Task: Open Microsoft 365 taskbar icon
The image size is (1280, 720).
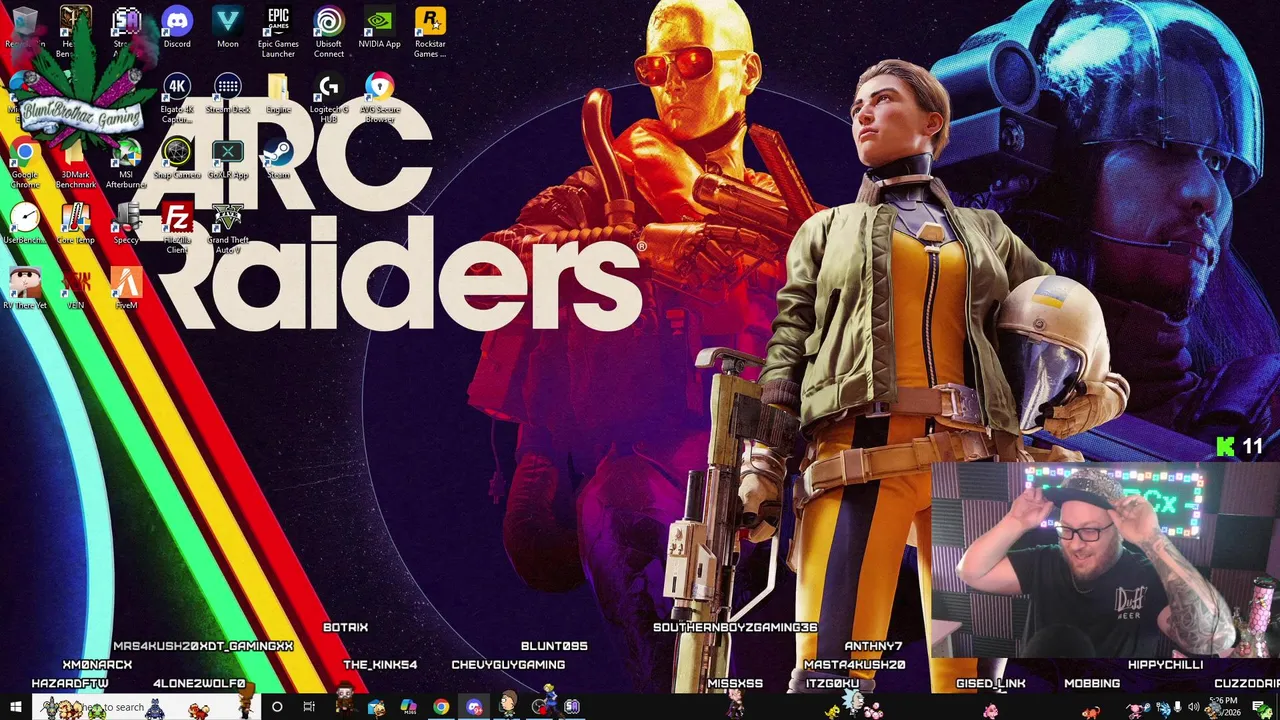Action: tap(408, 707)
